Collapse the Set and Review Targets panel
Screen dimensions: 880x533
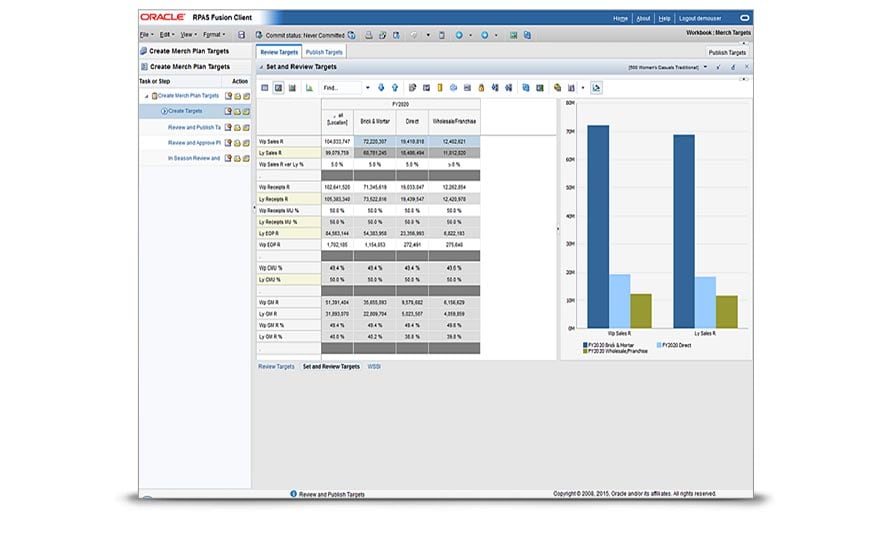(x=260, y=67)
